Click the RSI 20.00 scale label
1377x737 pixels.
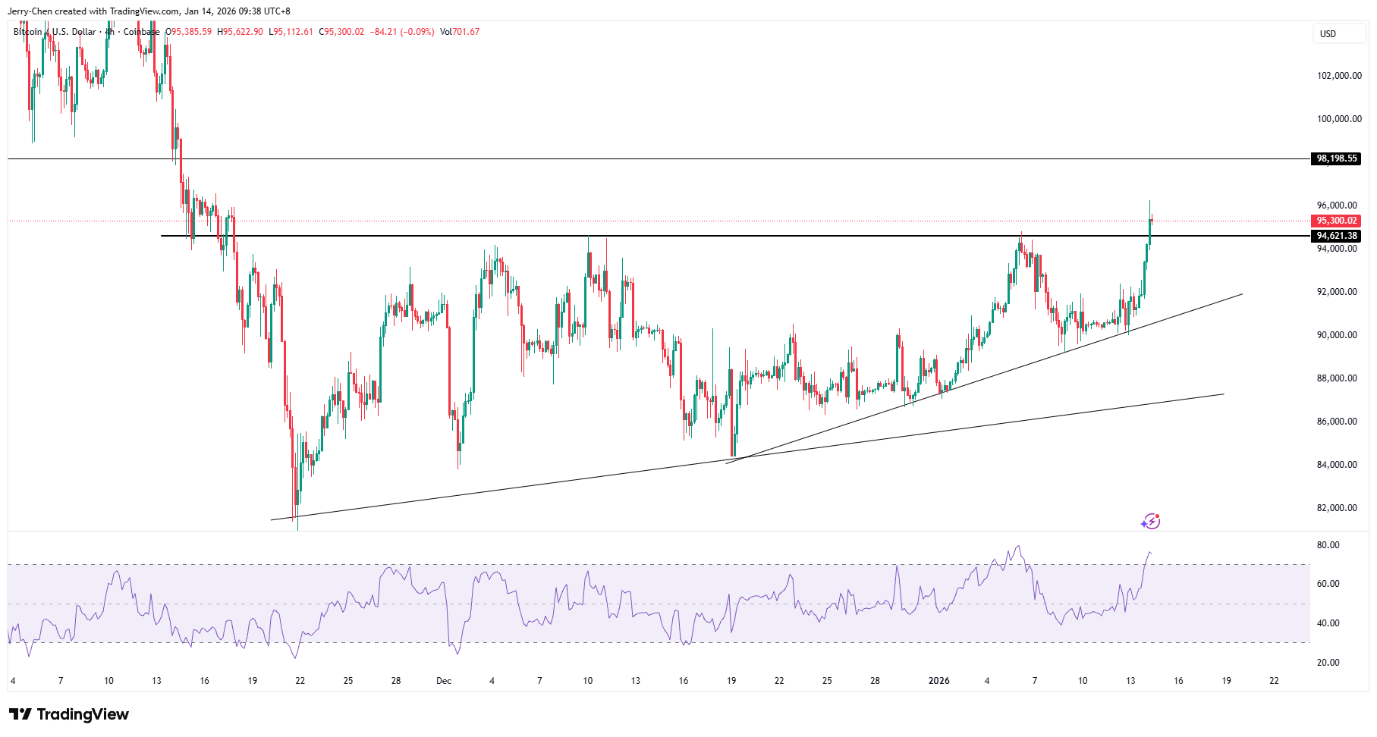click(x=1327, y=662)
